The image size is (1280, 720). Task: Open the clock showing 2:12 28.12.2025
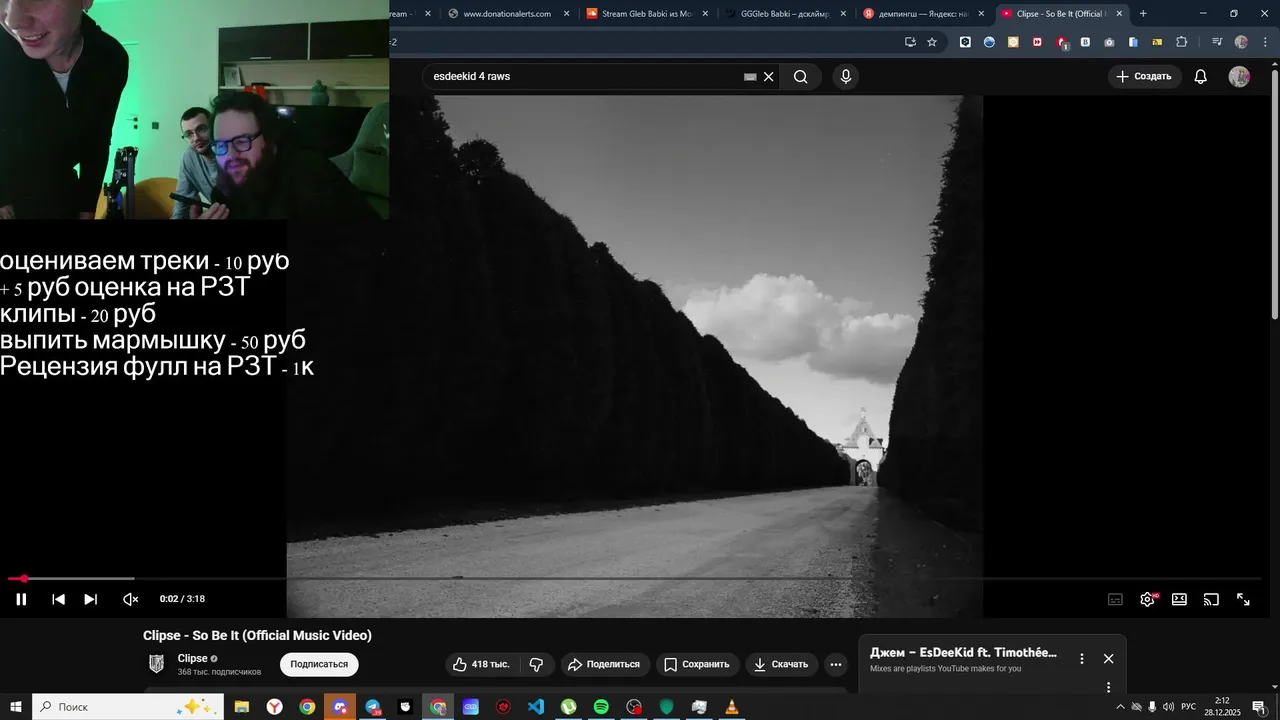click(x=1222, y=707)
